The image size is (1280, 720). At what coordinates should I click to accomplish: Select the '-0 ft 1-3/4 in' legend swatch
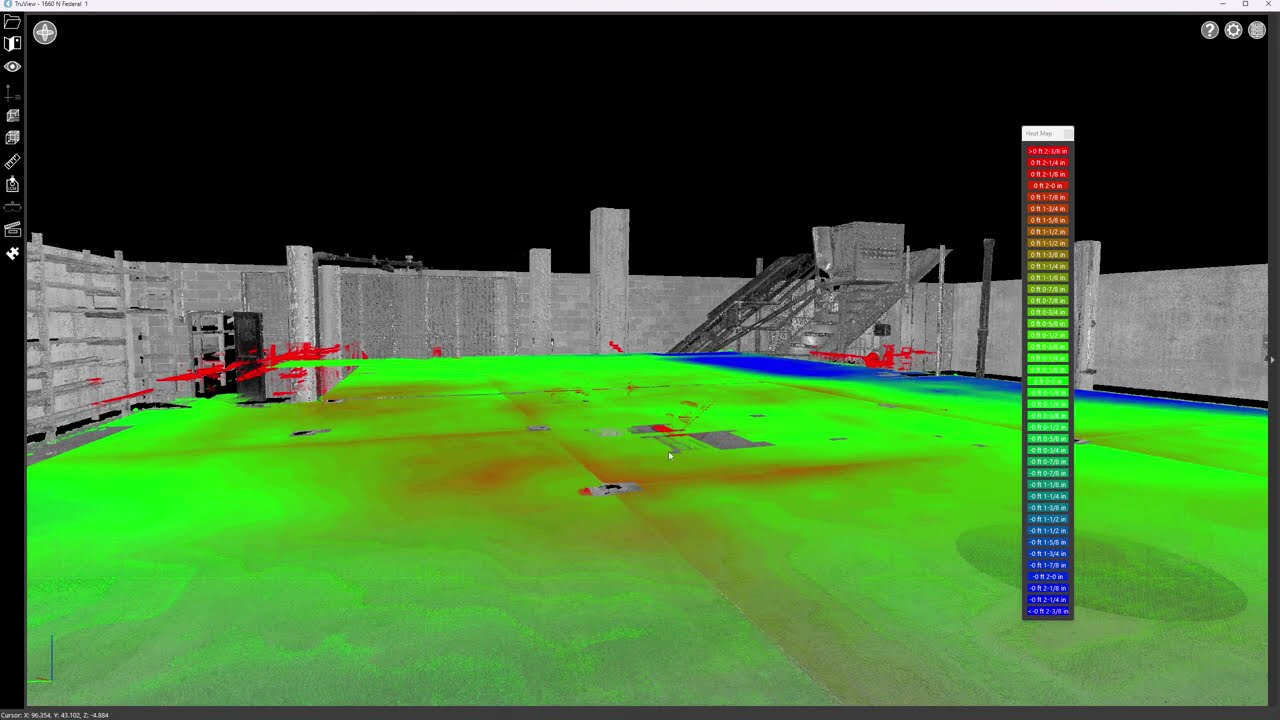point(1048,553)
